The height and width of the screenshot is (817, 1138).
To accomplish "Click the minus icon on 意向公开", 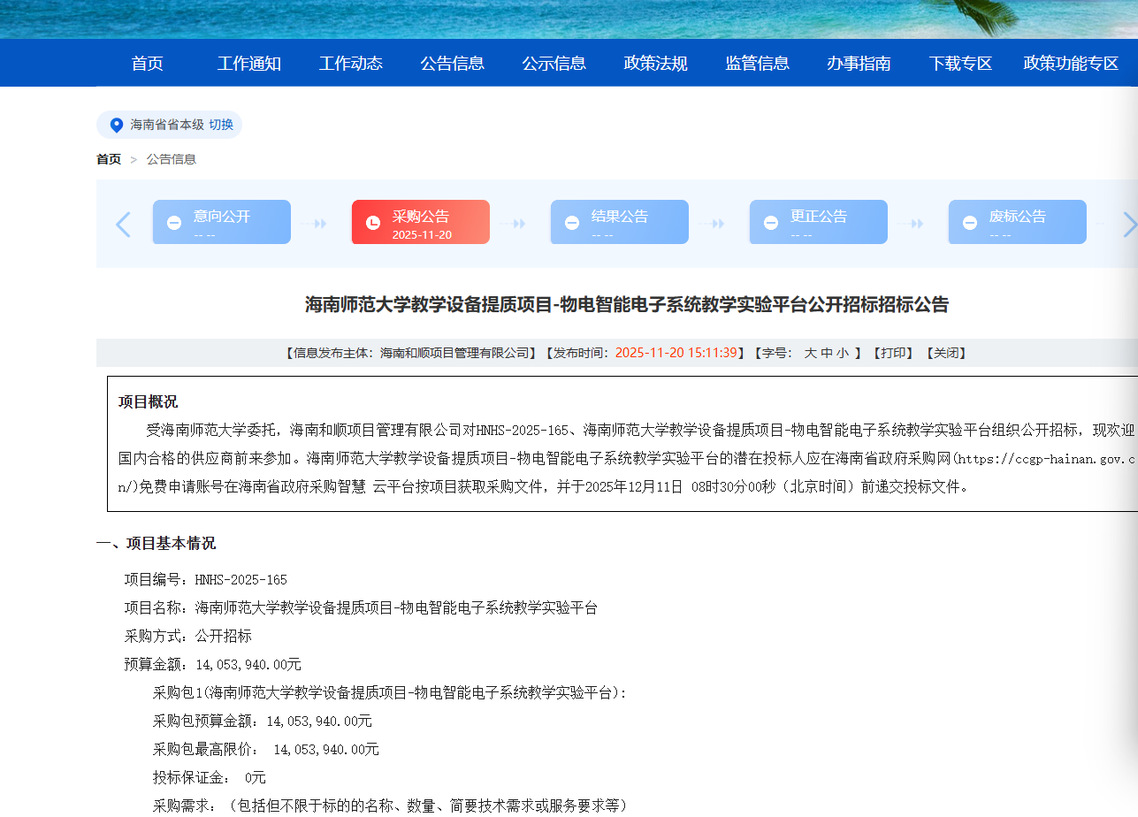I will (x=174, y=223).
